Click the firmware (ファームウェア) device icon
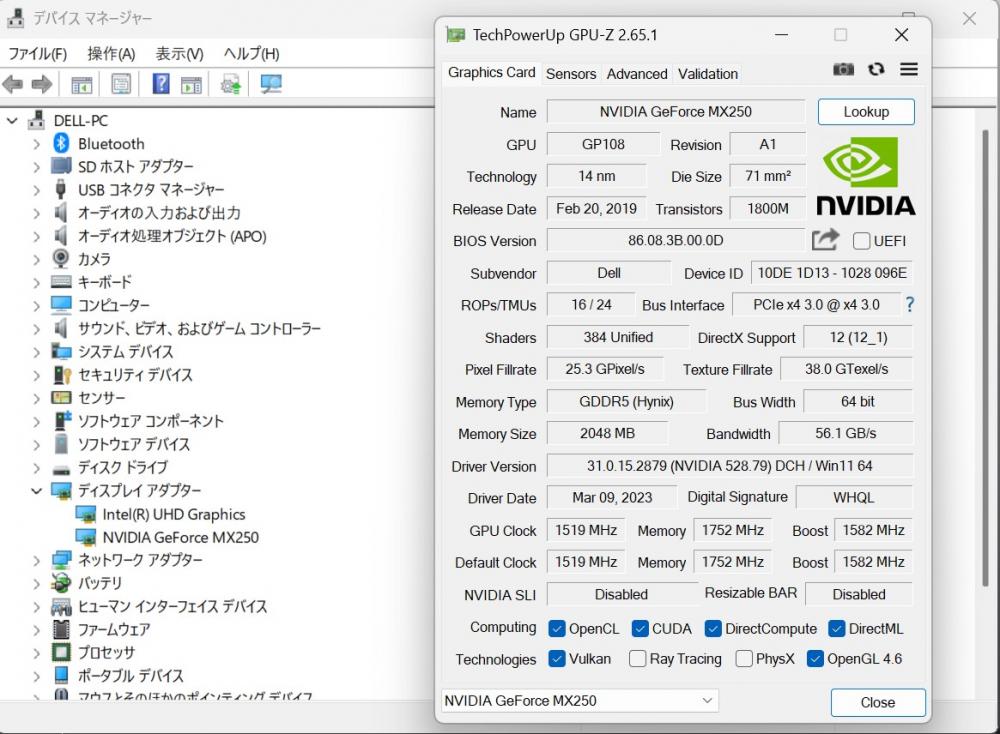Viewport: 1000px width, 734px height. pyautogui.click(x=61, y=629)
